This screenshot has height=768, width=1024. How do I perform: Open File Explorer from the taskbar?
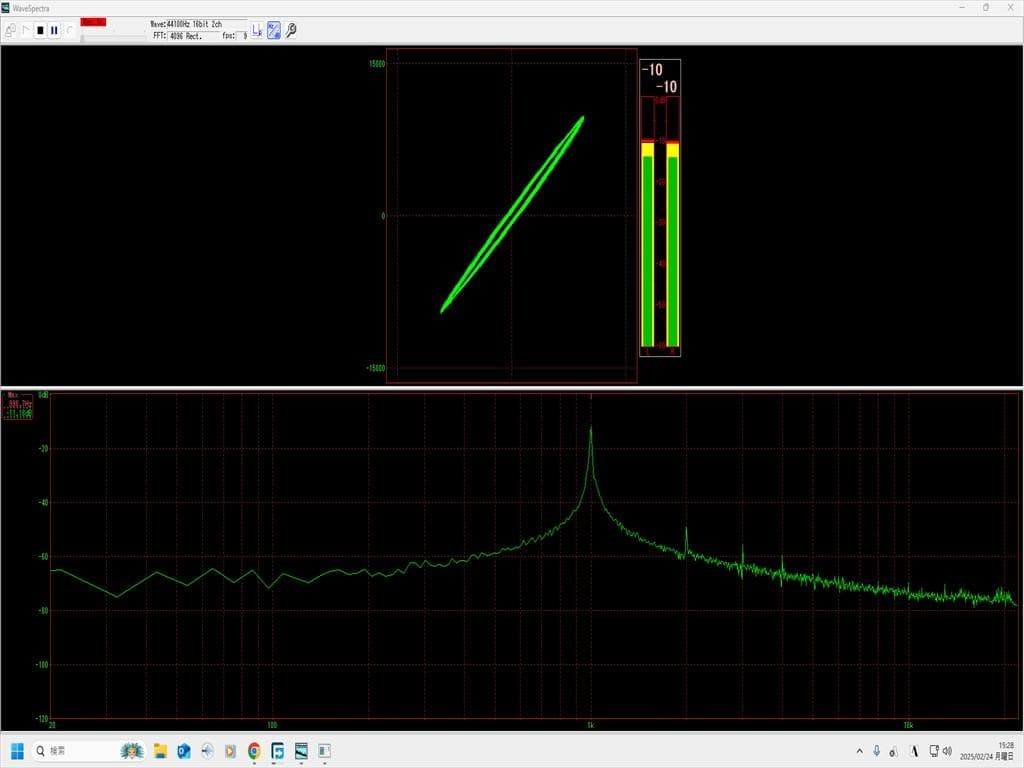point(160,751)
